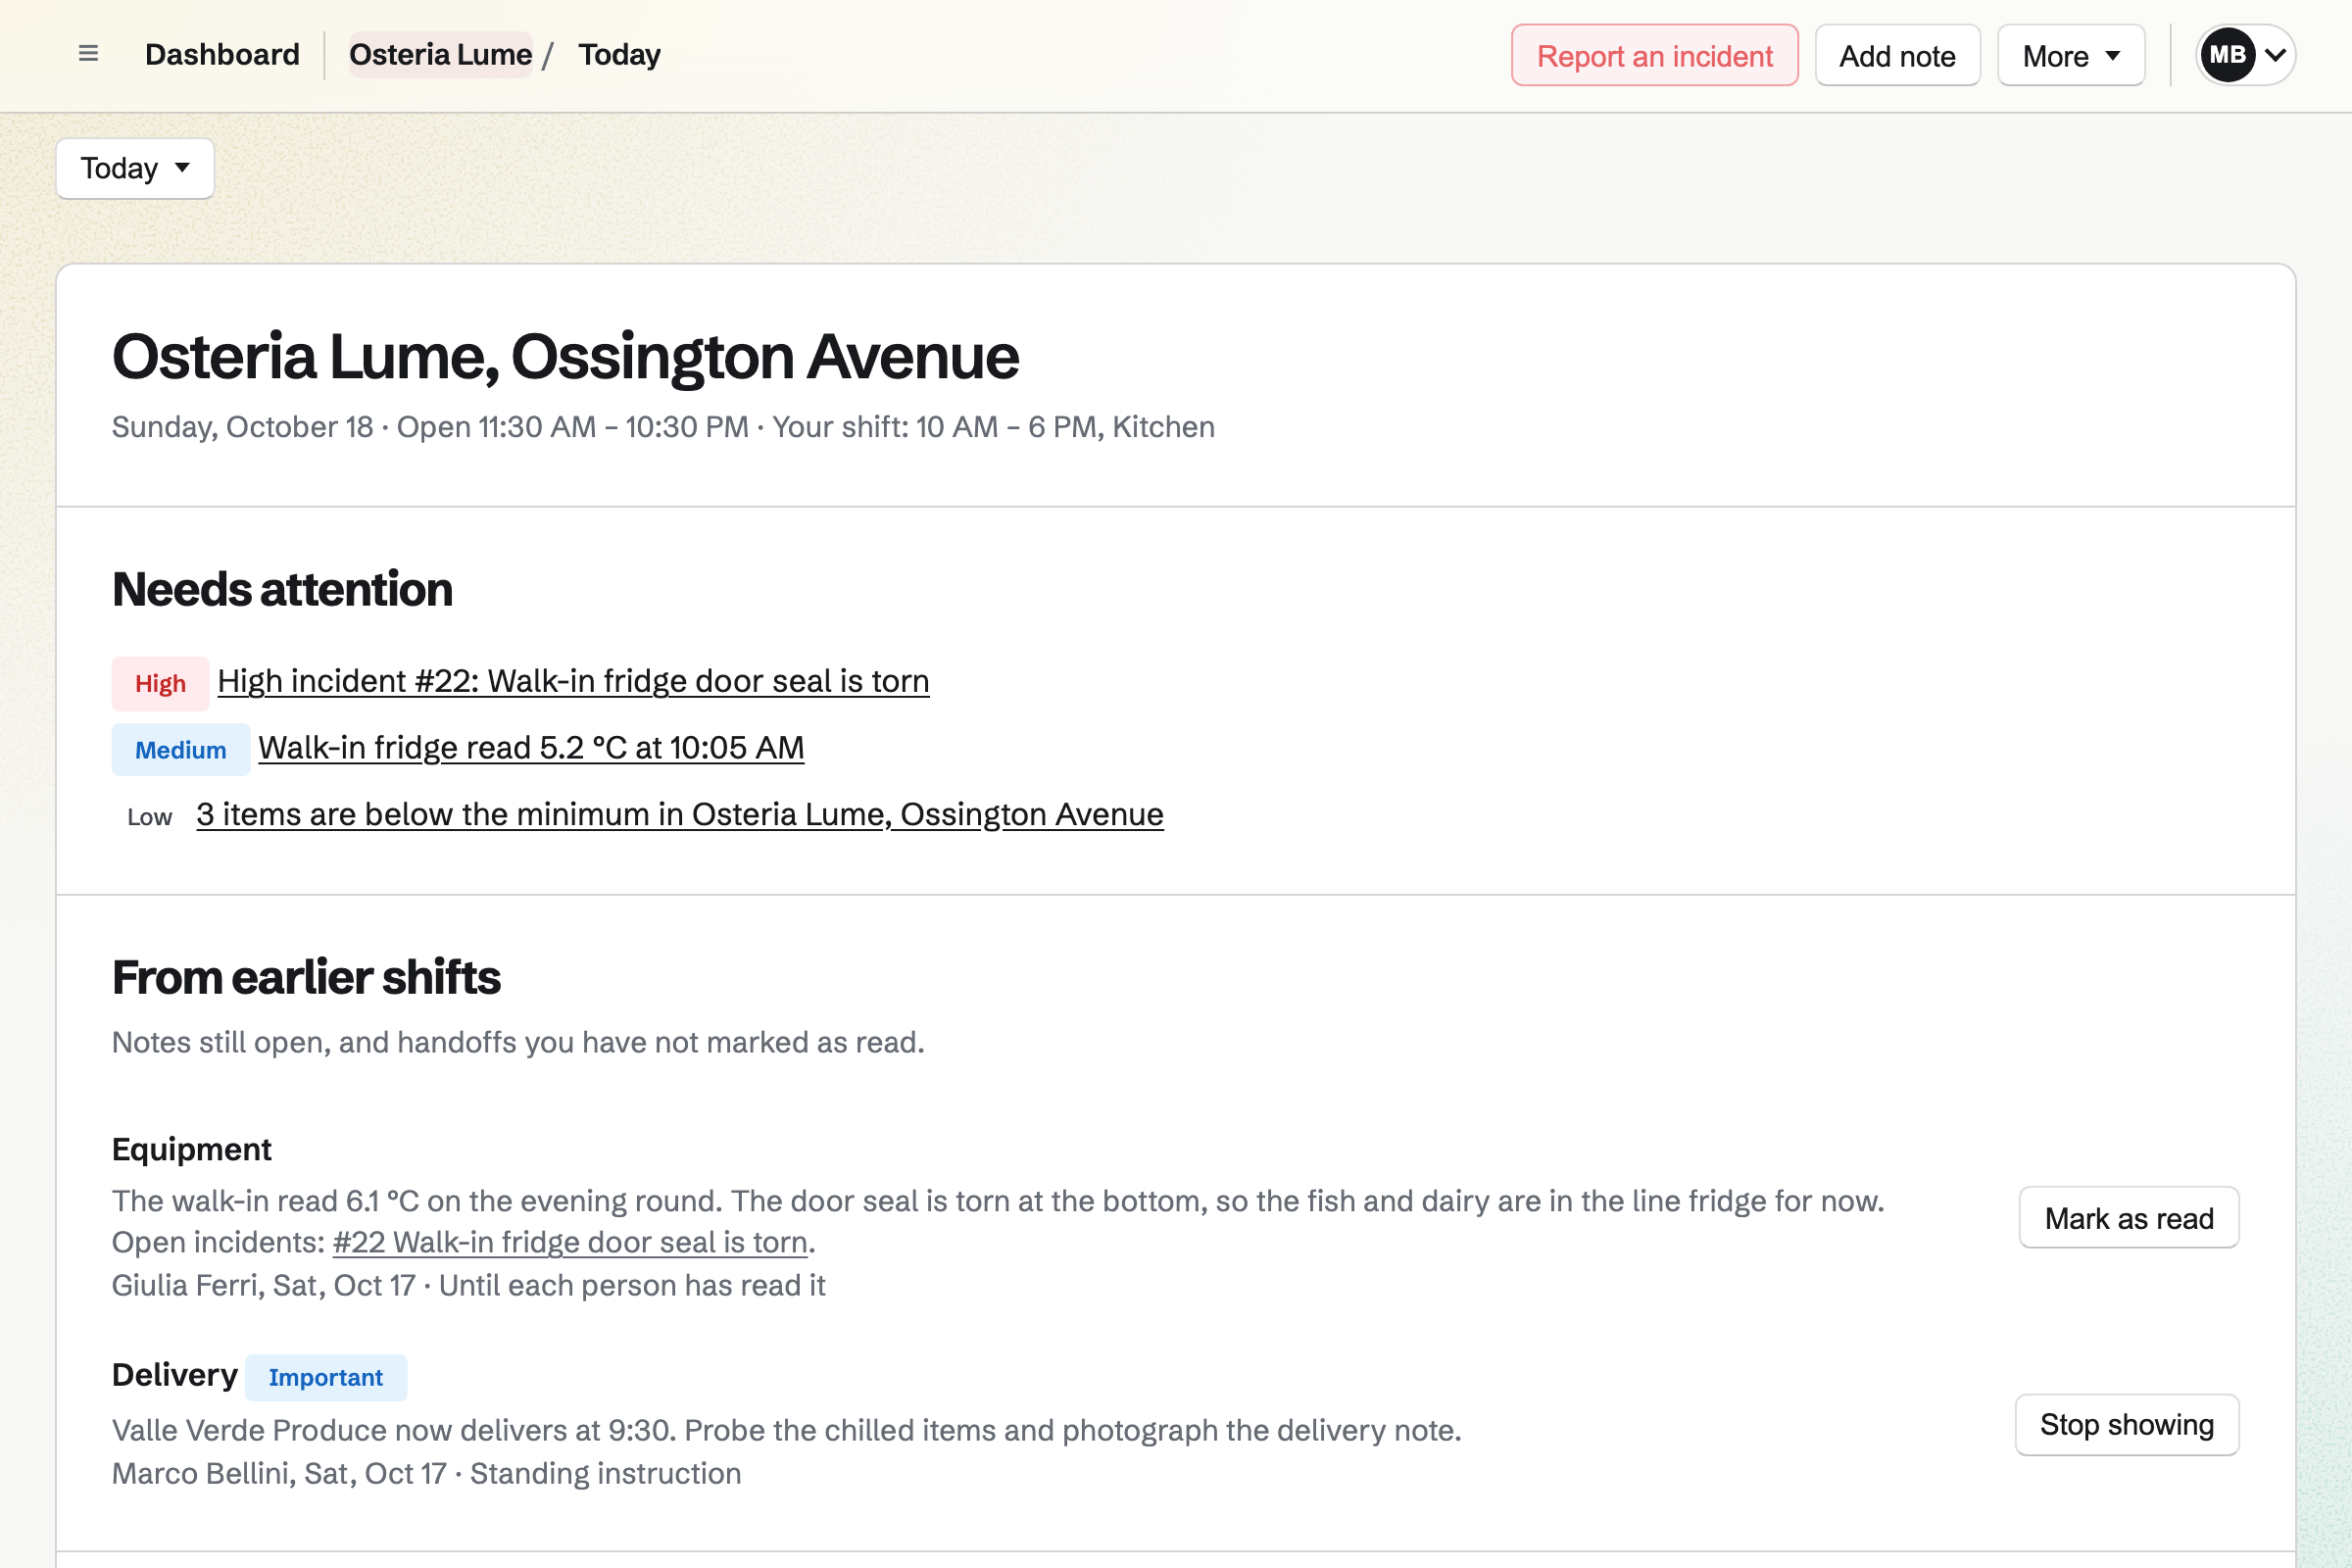Click the Sunday, October 18 shift info line
Viewport: 2352px width, 1568px height.
click(663, 427)
